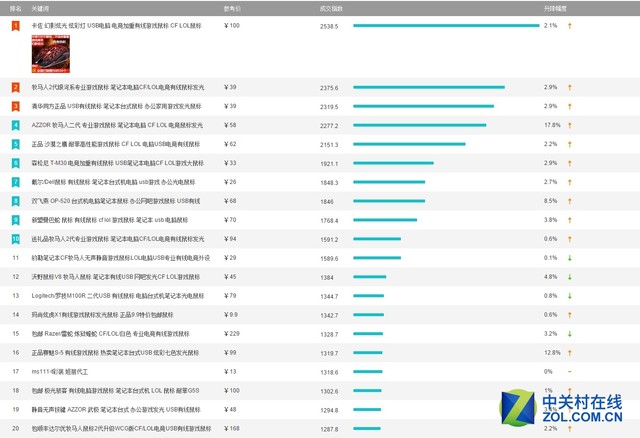Click the 排名 column header
The image size is (640, 438).
tap(16, 9)
